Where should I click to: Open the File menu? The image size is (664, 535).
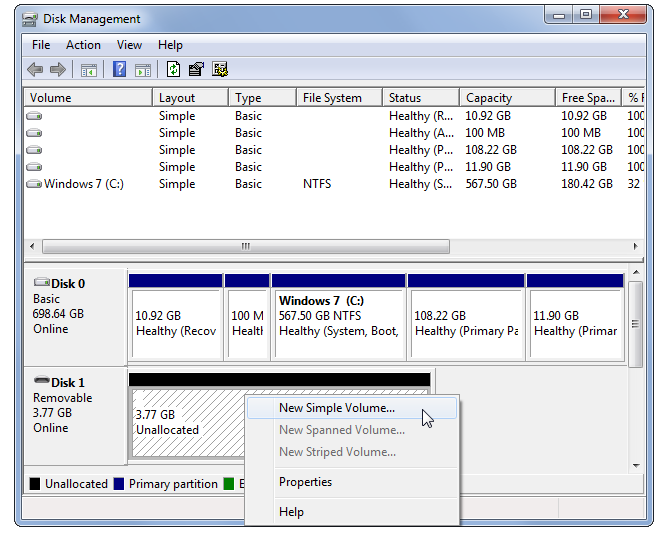[x=41, y=45]
